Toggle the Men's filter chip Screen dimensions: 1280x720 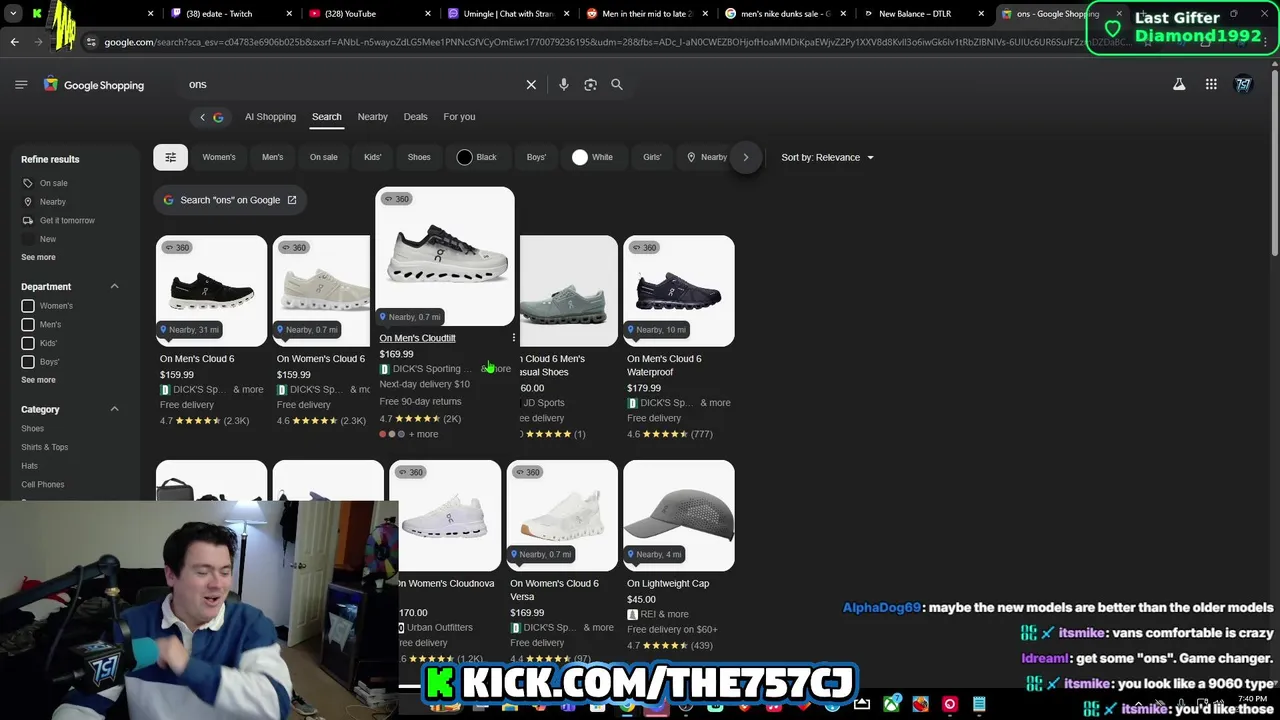pyautogui.click(x=272, y=157)
